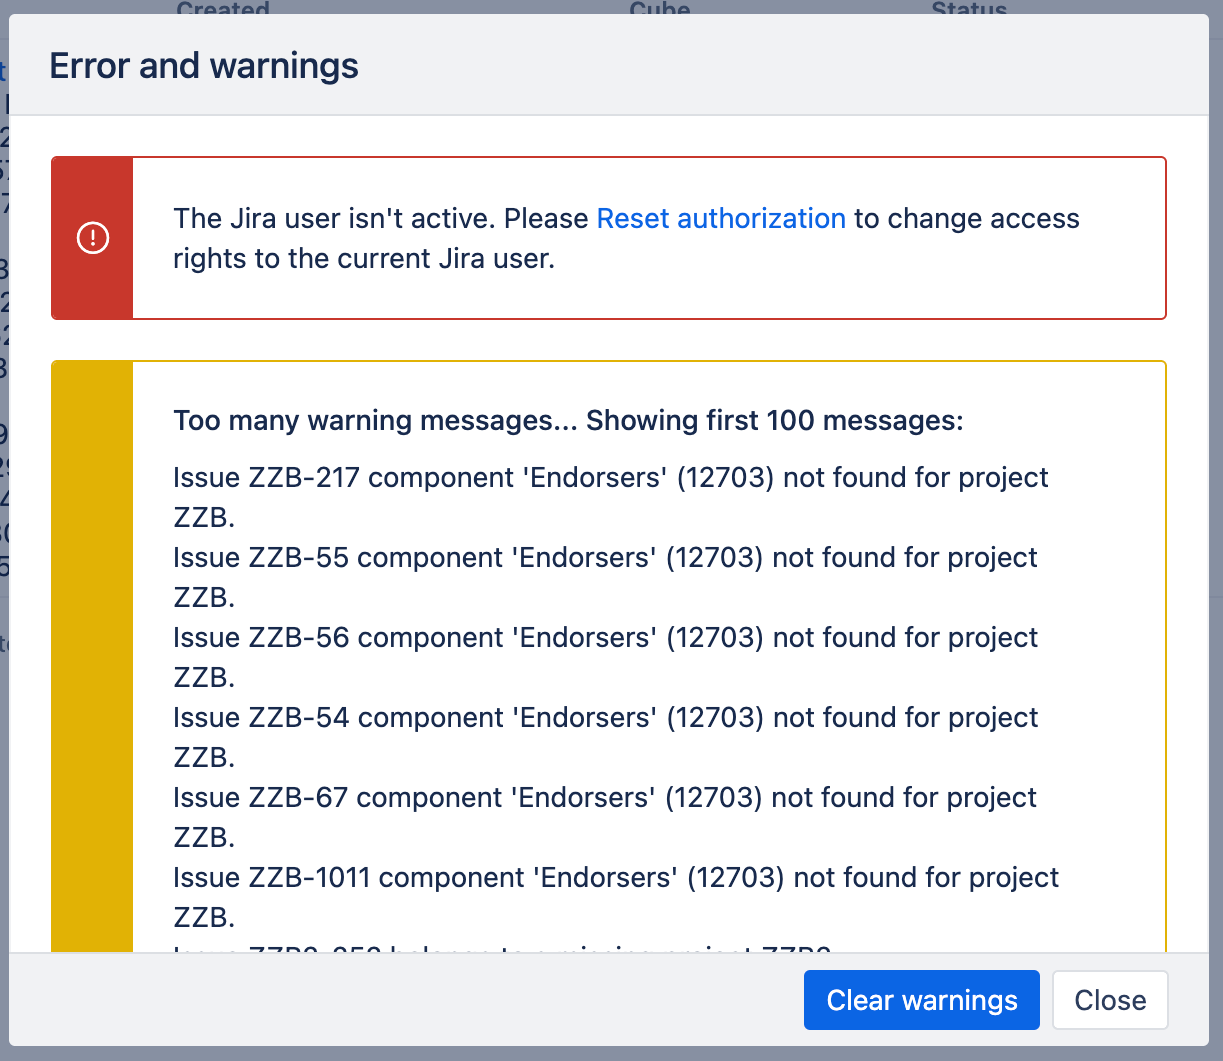Select the Issue ZZB-55 warning message
This screenshot has height=1061, width=1223.
pos(605,577)
